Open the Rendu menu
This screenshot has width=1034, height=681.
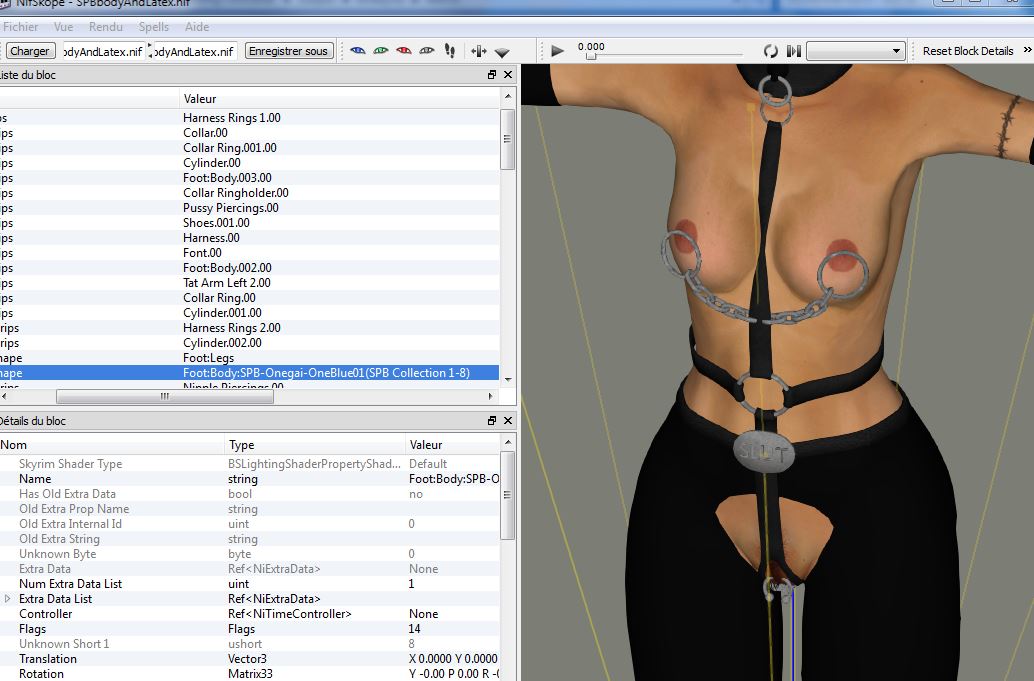pyautogui.click(x=106, y=27)
